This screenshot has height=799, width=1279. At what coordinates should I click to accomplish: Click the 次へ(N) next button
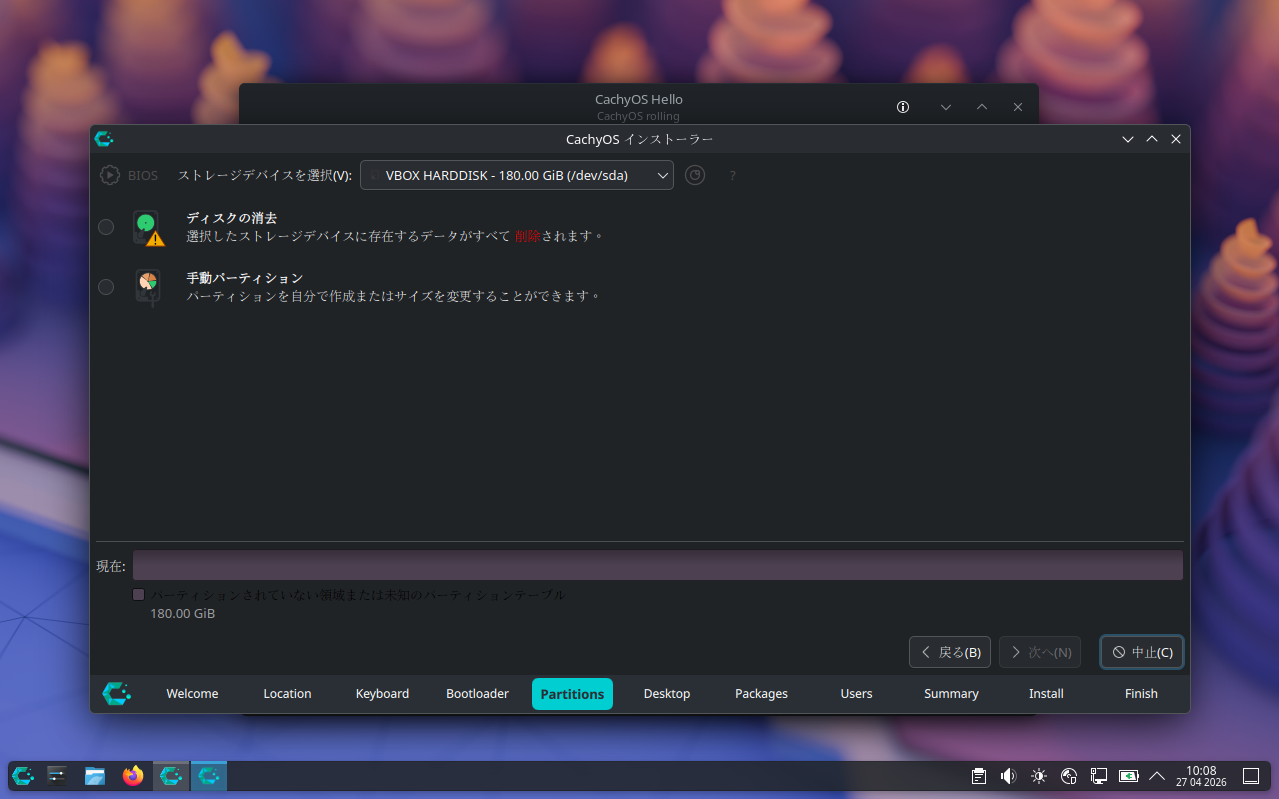pos(1040,652)
